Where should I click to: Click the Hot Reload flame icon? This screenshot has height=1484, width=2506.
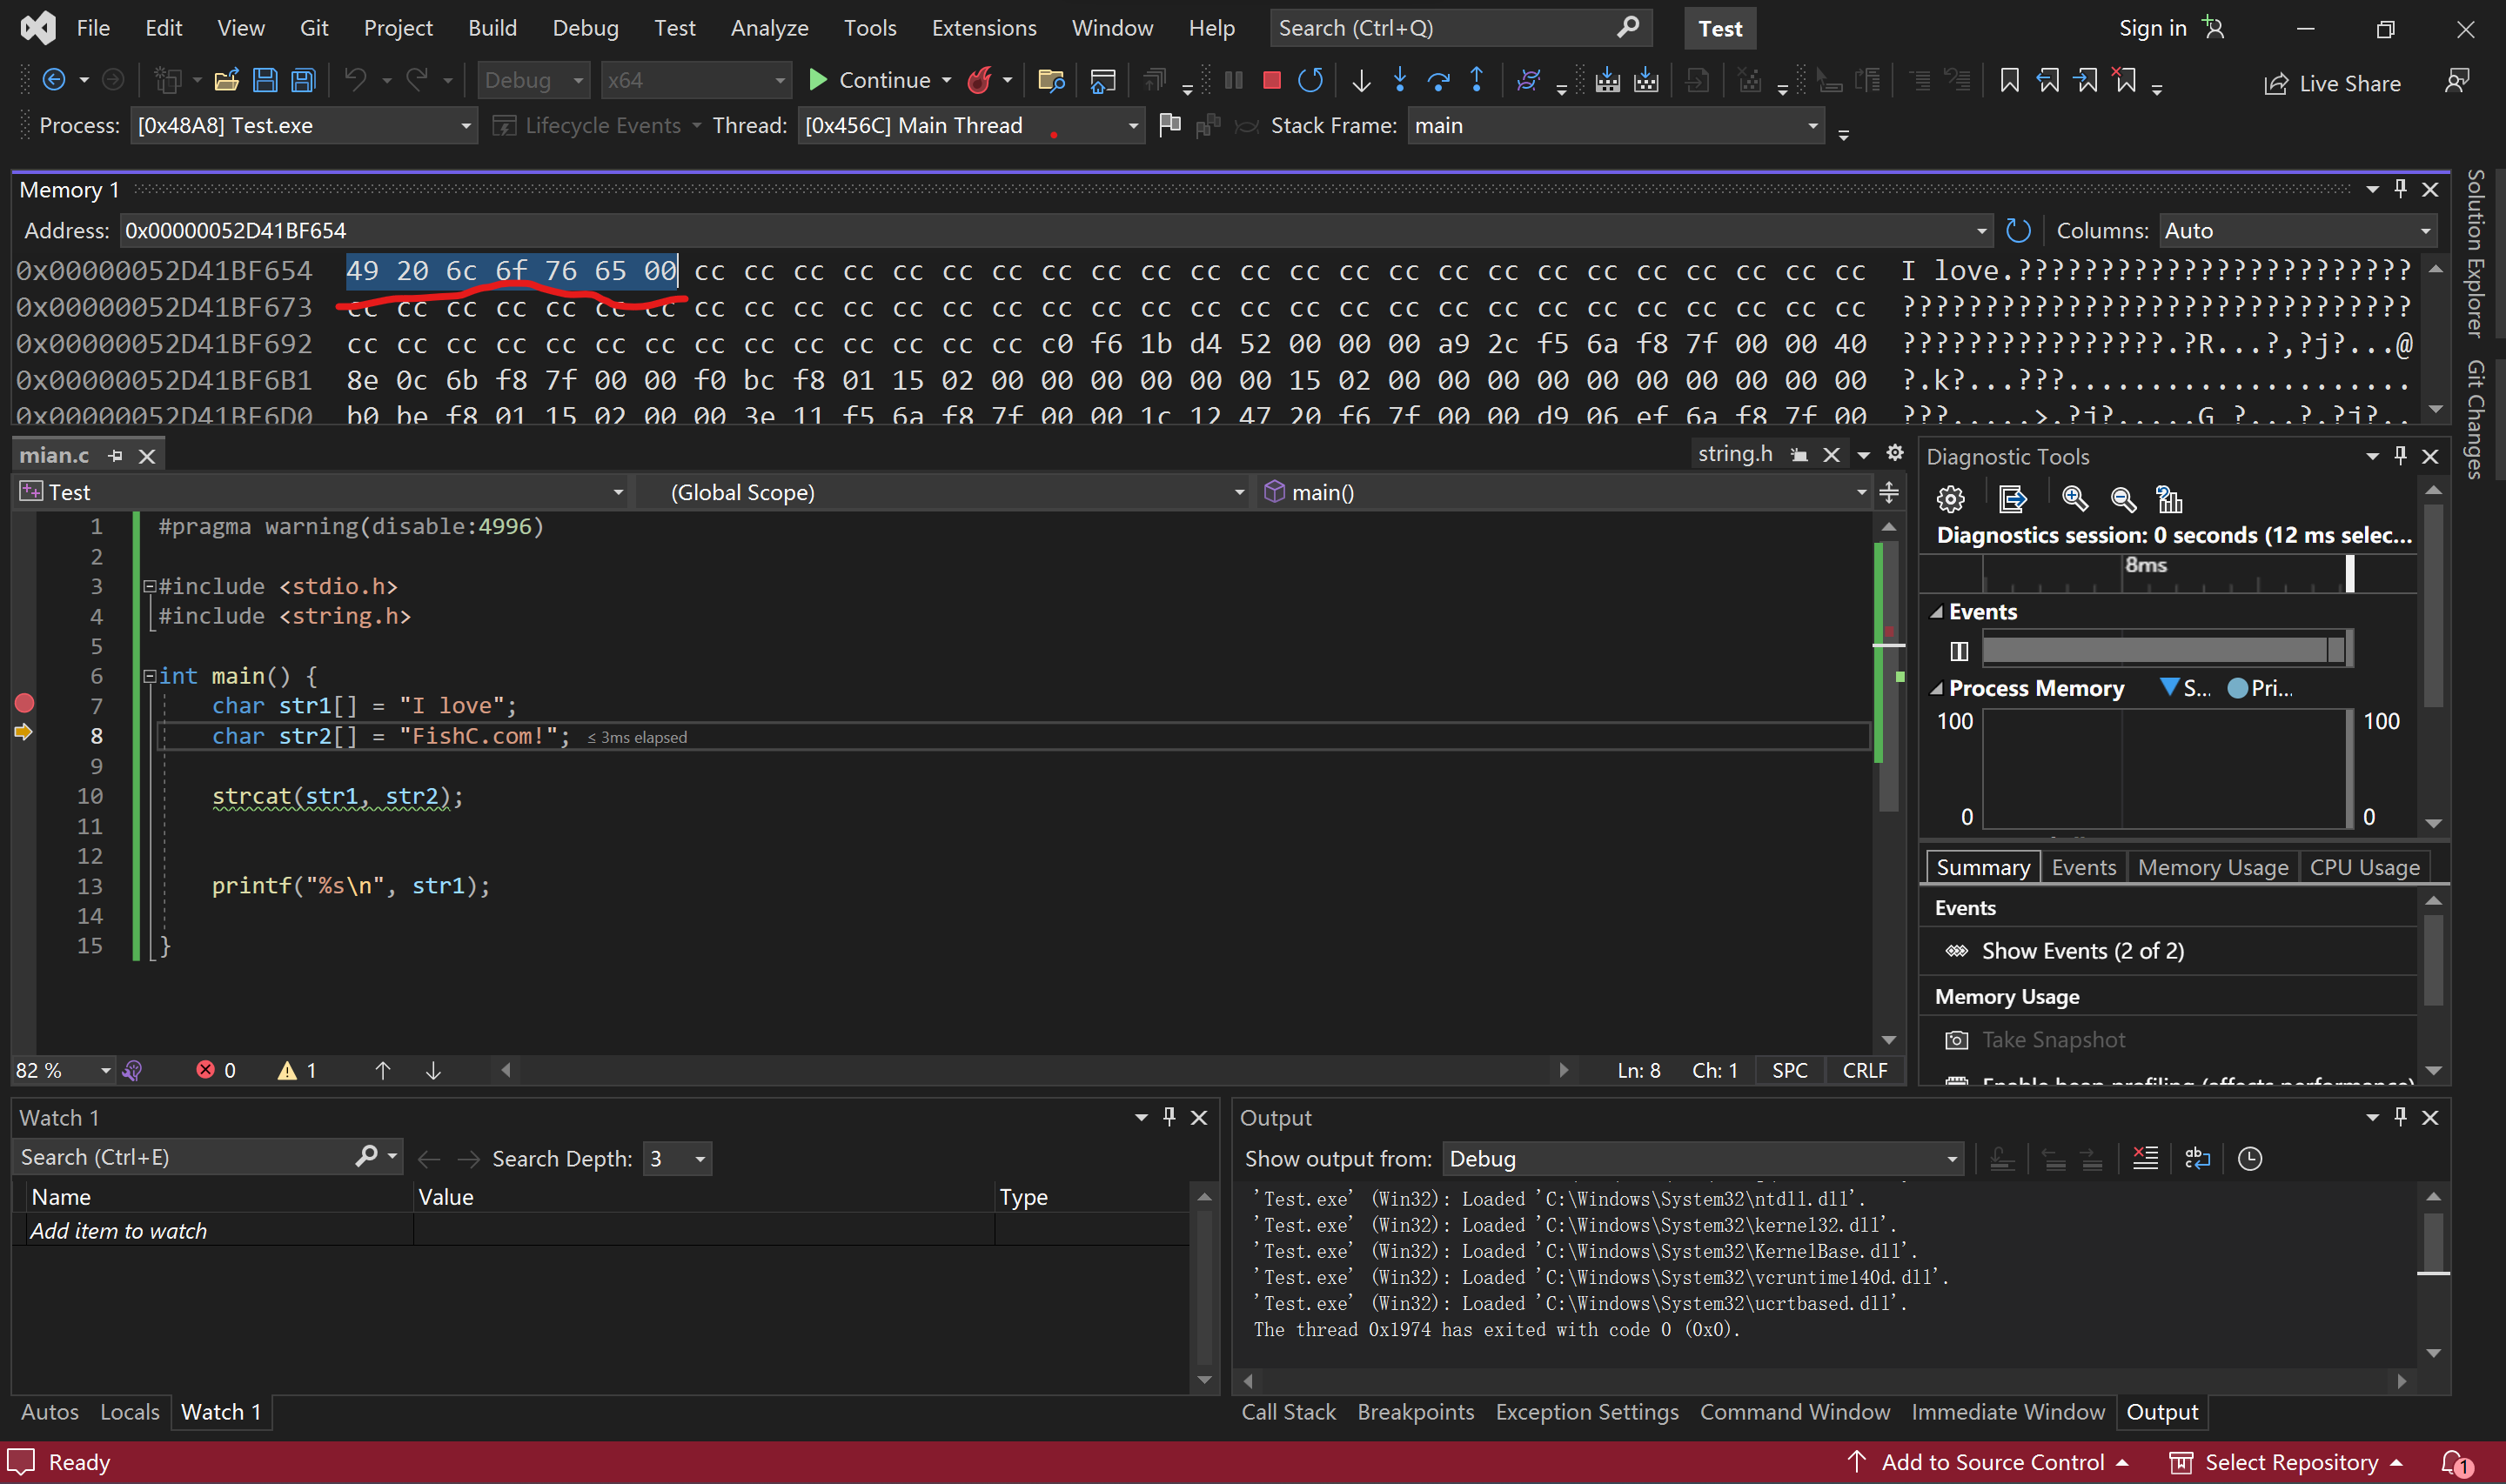[x=979, y=80]
